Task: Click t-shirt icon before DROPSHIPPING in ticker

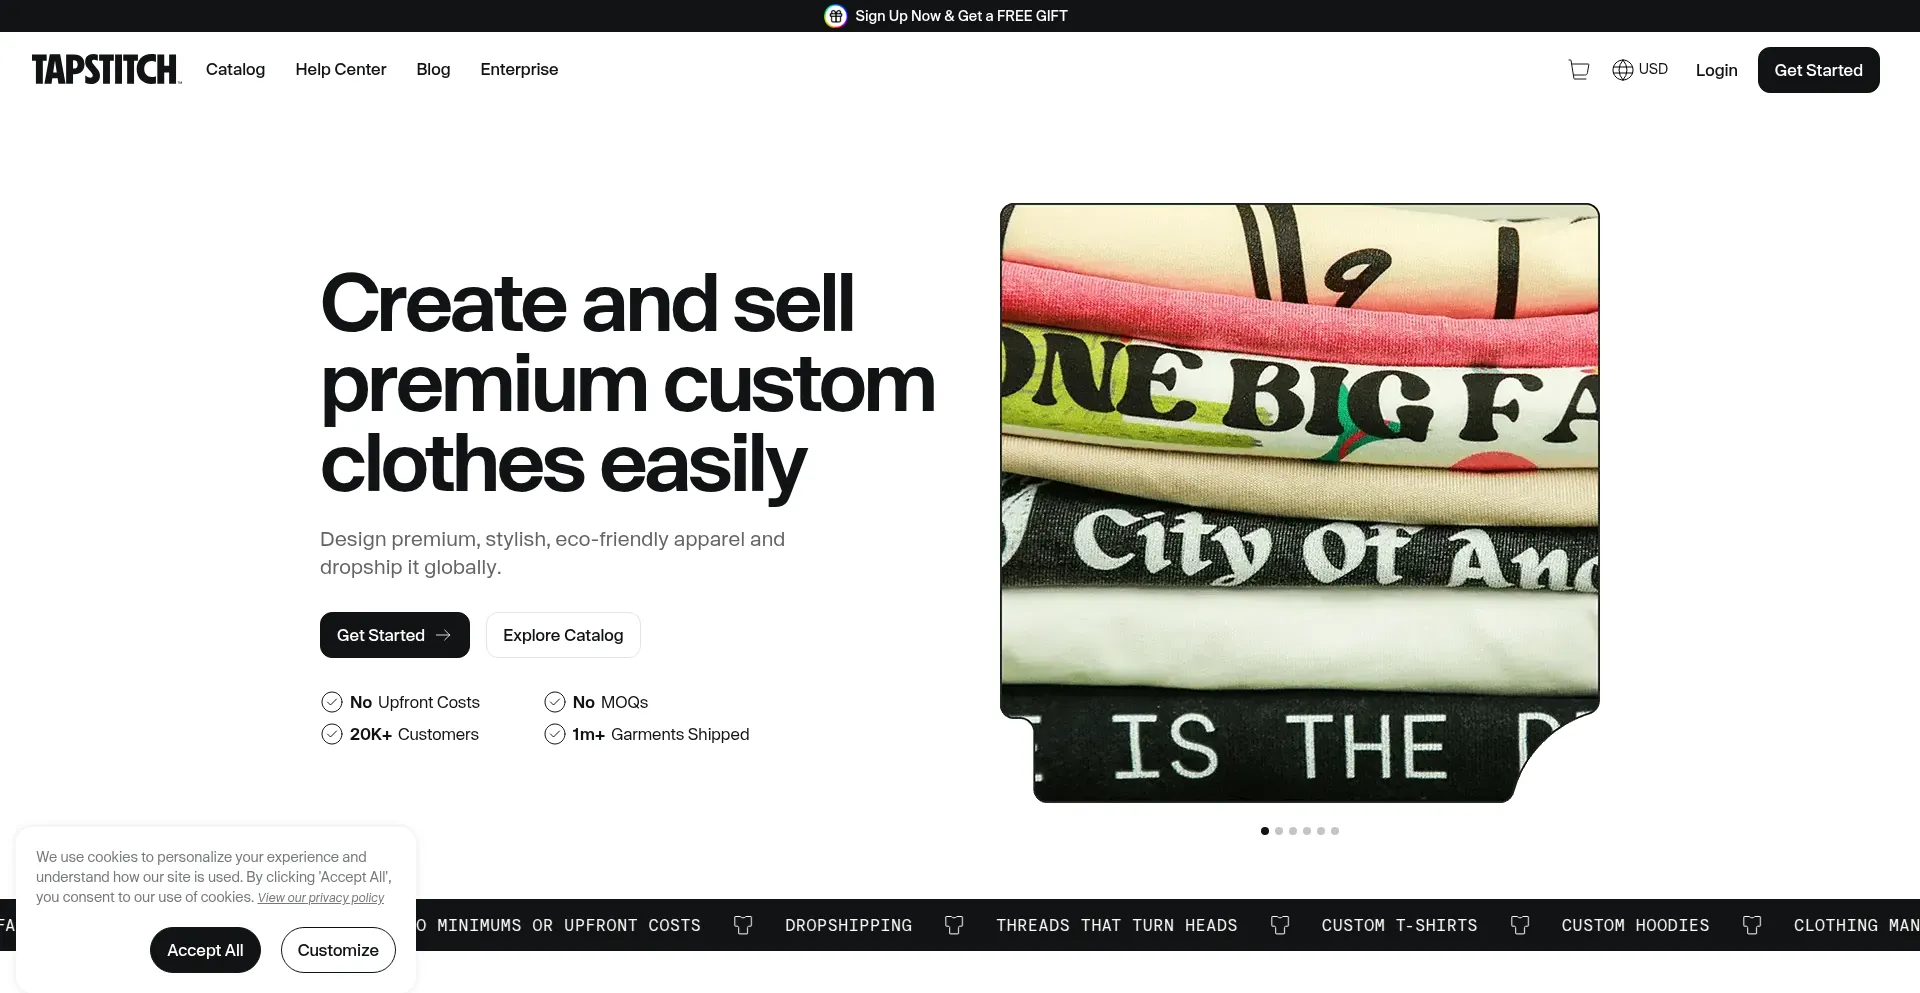Action: (743, 925)
